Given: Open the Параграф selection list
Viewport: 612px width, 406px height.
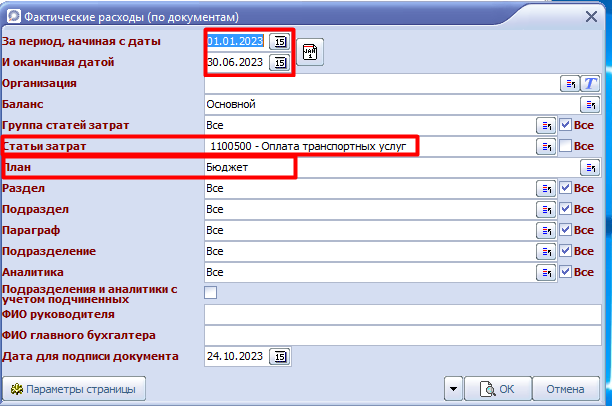Looking at the screenshot, I should tap(547, 230).
